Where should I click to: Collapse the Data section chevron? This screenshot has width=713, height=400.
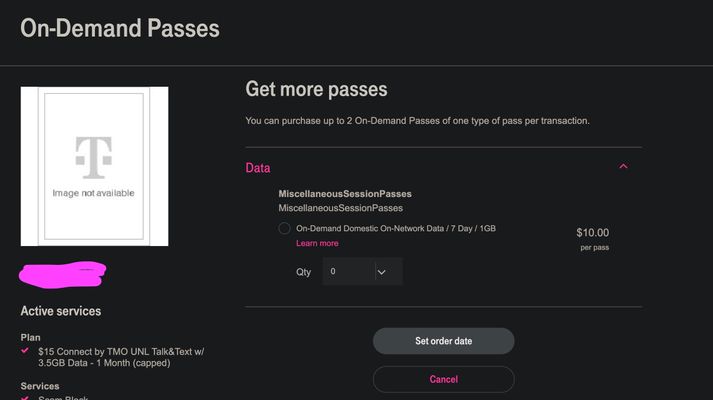pos(623,166)
